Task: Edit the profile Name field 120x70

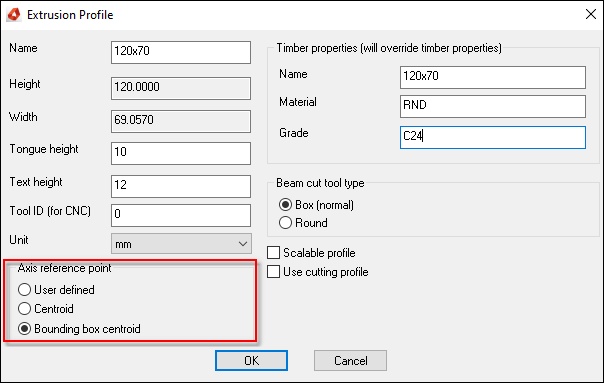Action: 181,52
